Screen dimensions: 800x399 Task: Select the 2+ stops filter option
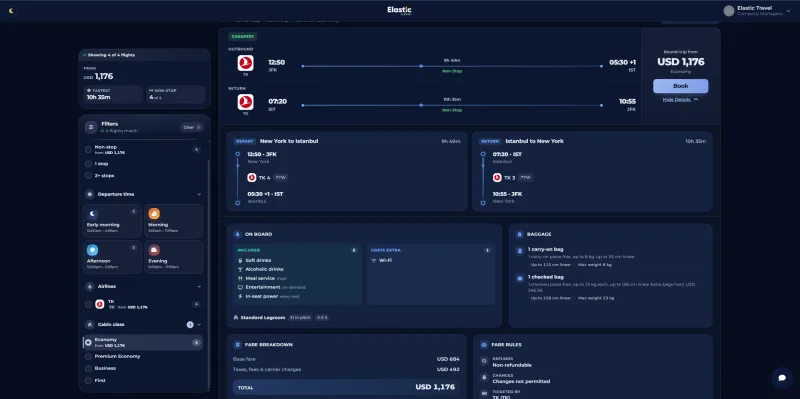[x=88, y=176]
